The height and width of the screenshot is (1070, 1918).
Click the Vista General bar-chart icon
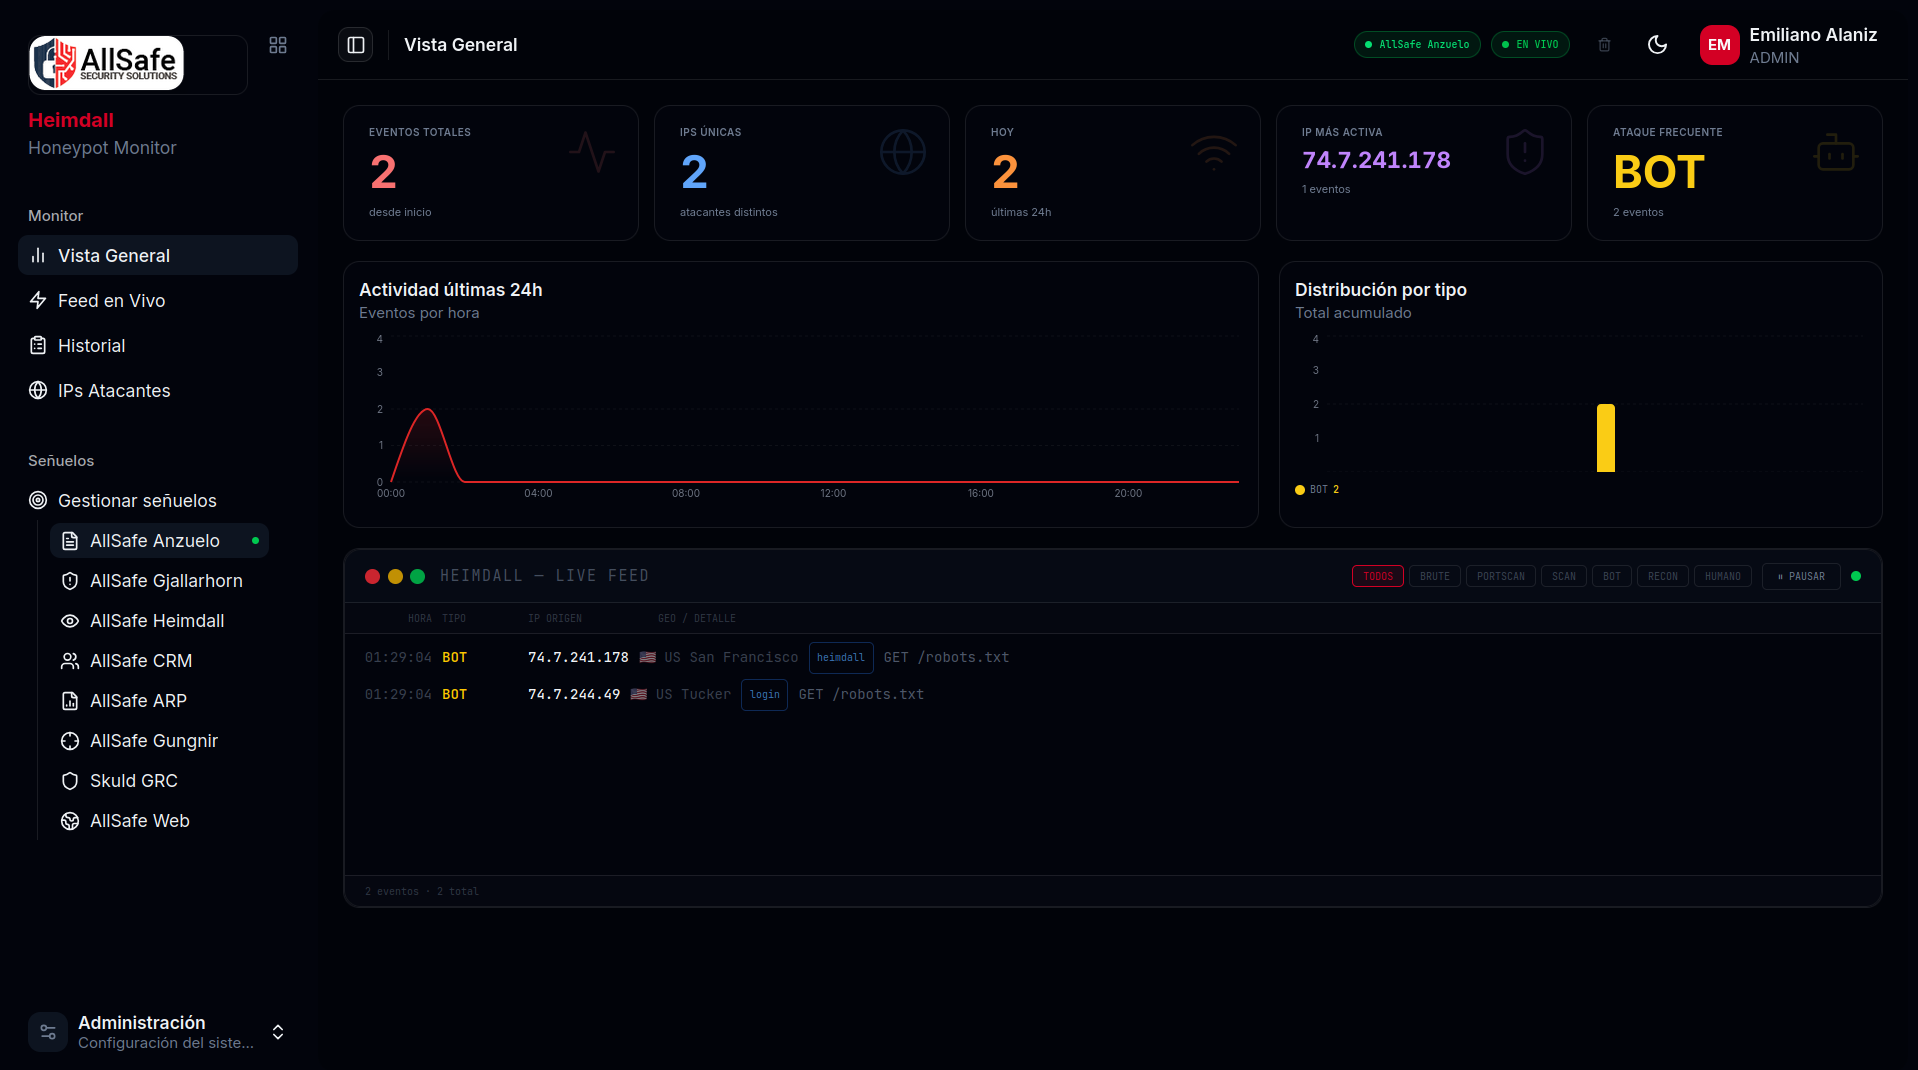38,255
